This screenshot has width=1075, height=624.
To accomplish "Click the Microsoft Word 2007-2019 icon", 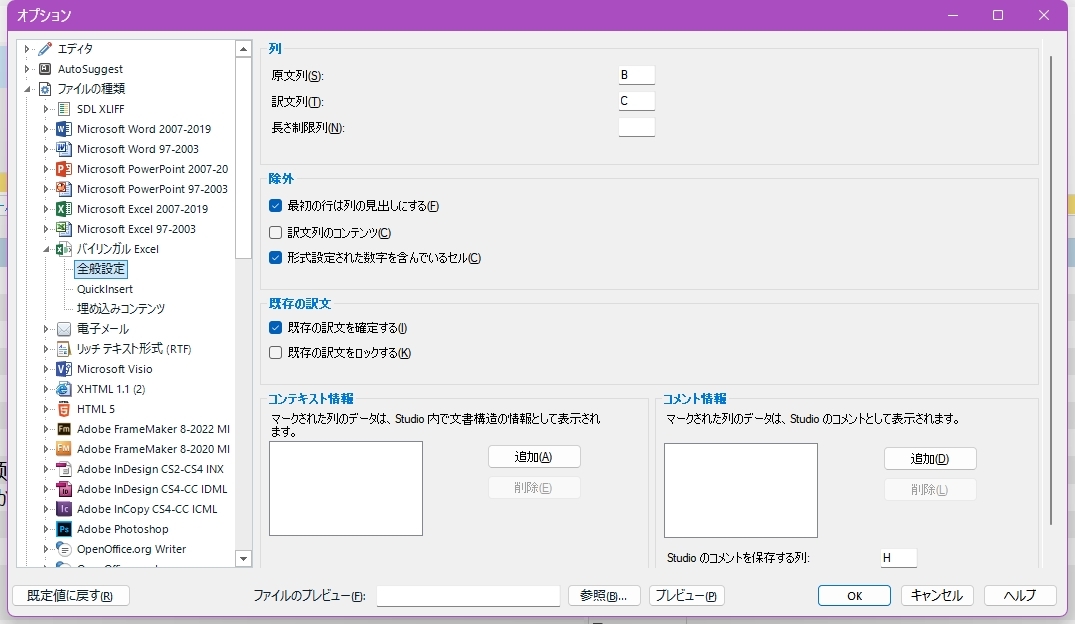I will [64, 129].
